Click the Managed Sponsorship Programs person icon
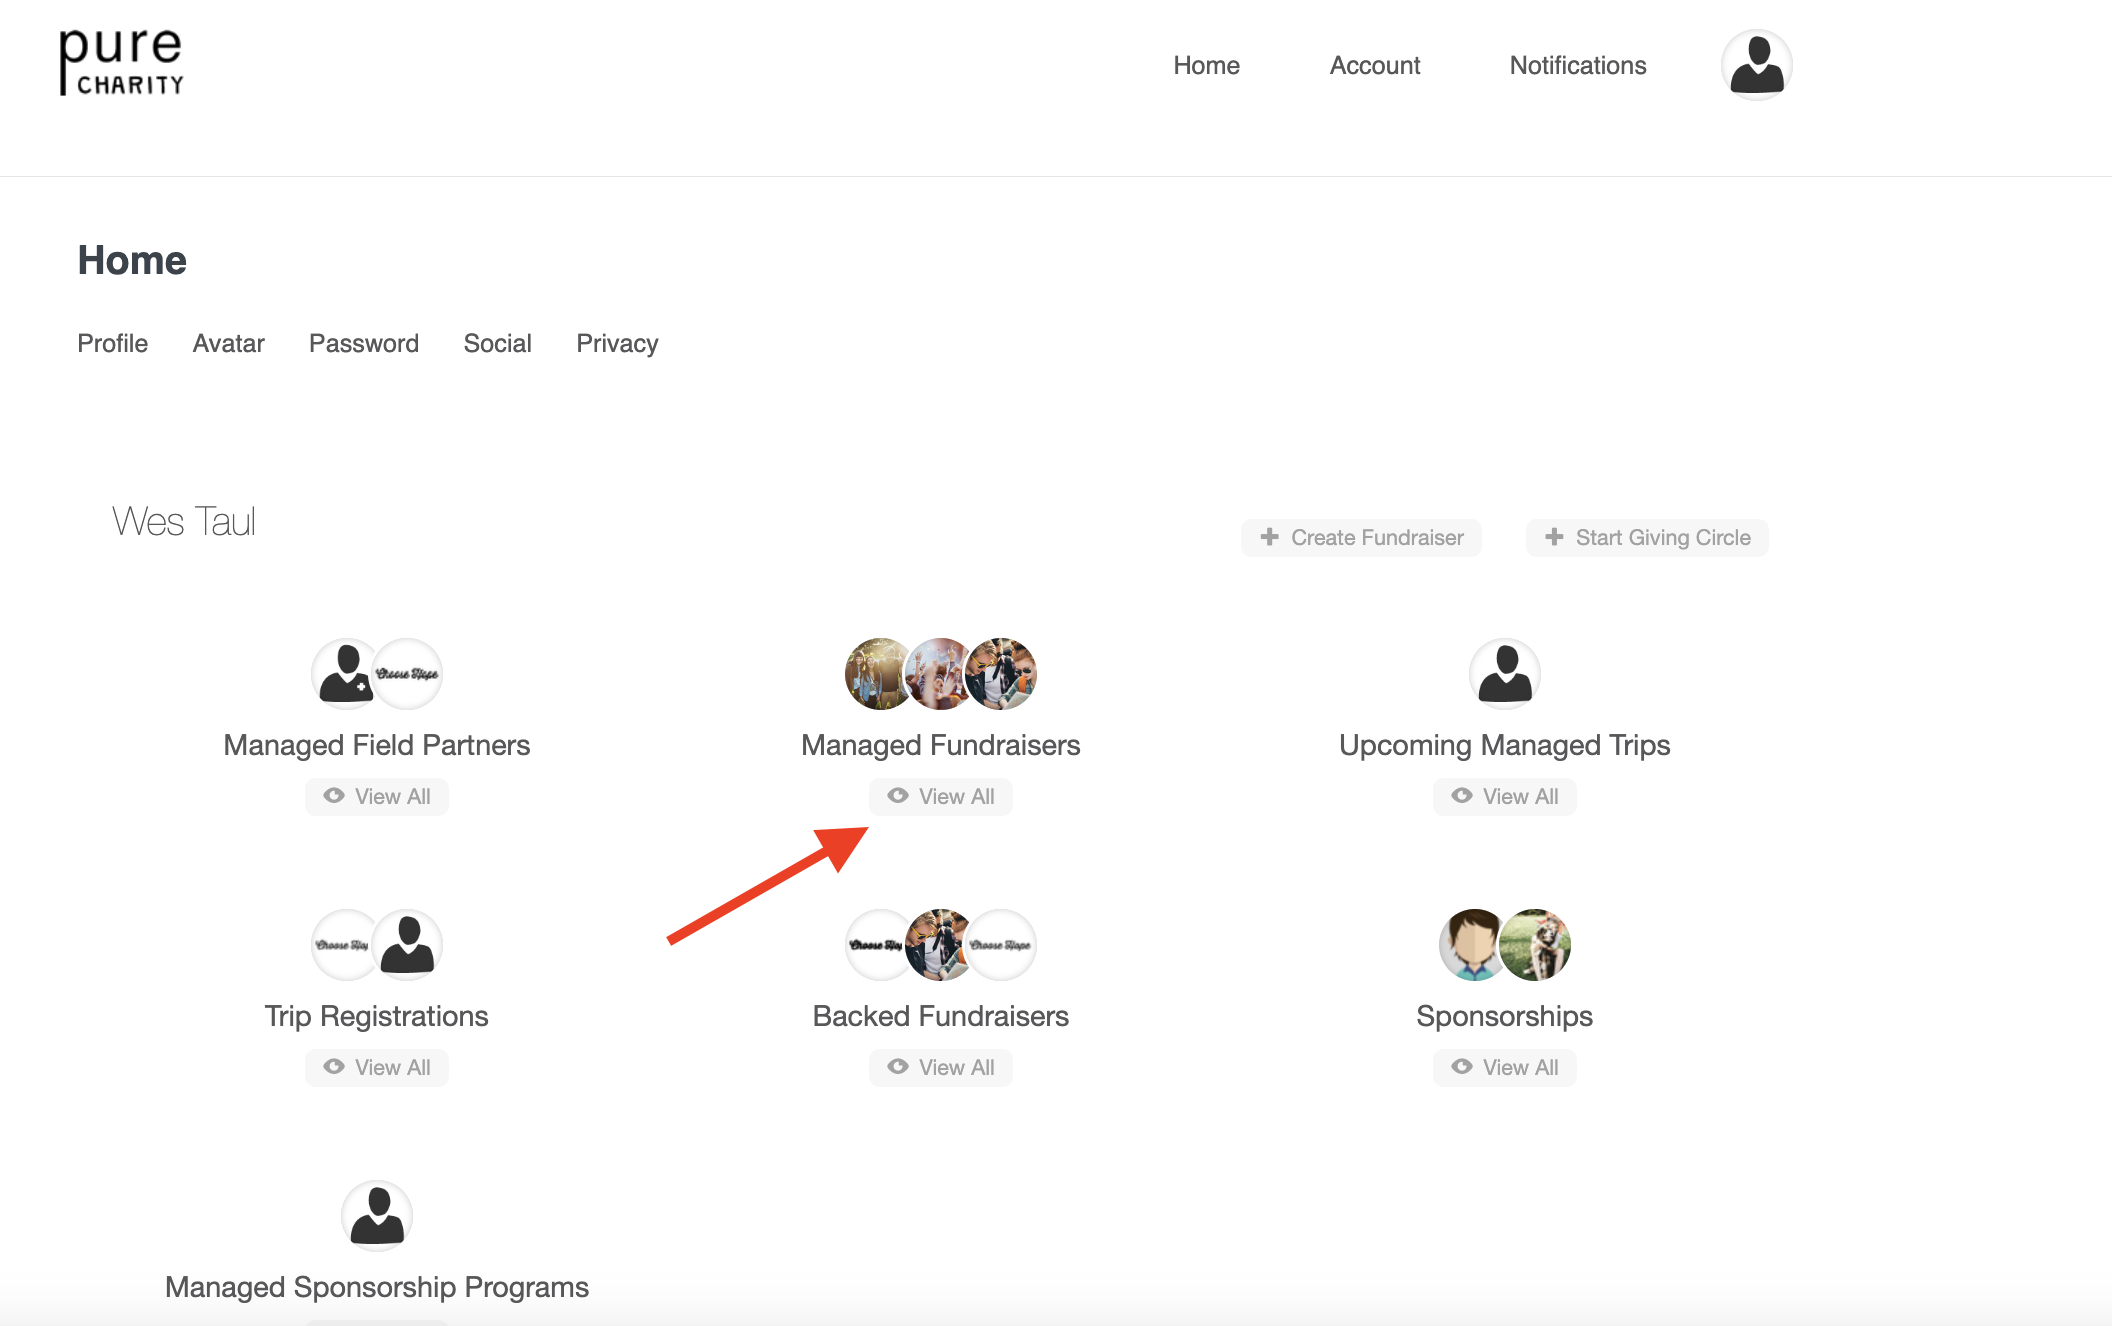This screenshot has height=1326, width=2112. 377,1216
